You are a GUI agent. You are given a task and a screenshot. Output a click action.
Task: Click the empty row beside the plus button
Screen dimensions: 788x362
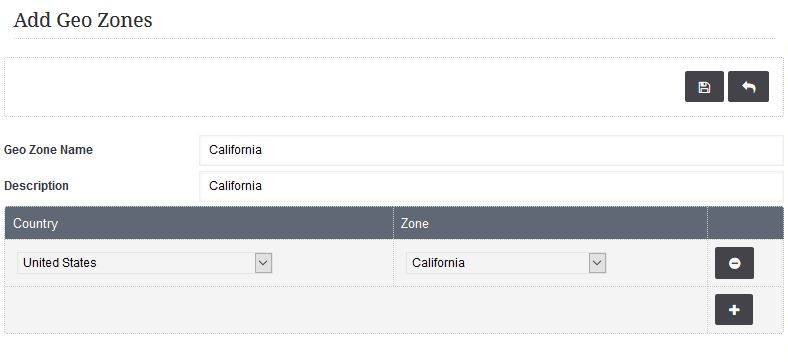click(356, 310)
